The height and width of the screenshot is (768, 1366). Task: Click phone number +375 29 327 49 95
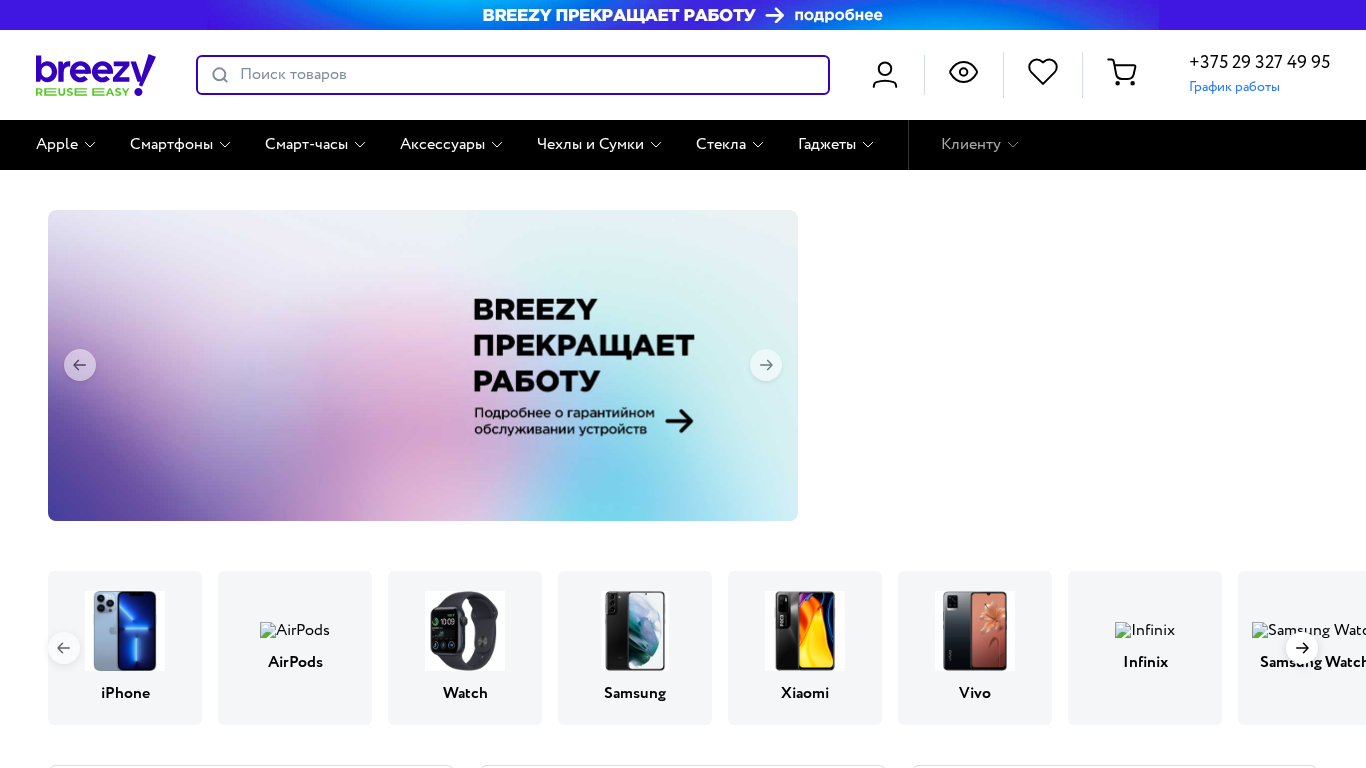[x=1260, y=62]
